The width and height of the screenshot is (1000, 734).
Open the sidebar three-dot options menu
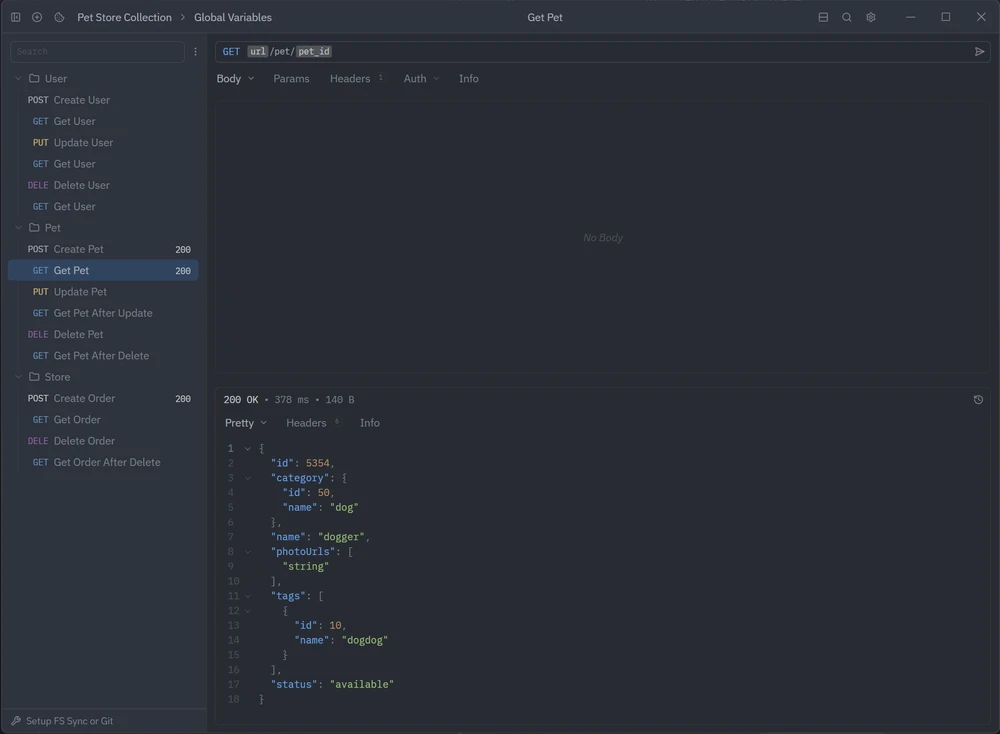click(x=195, y=52)
